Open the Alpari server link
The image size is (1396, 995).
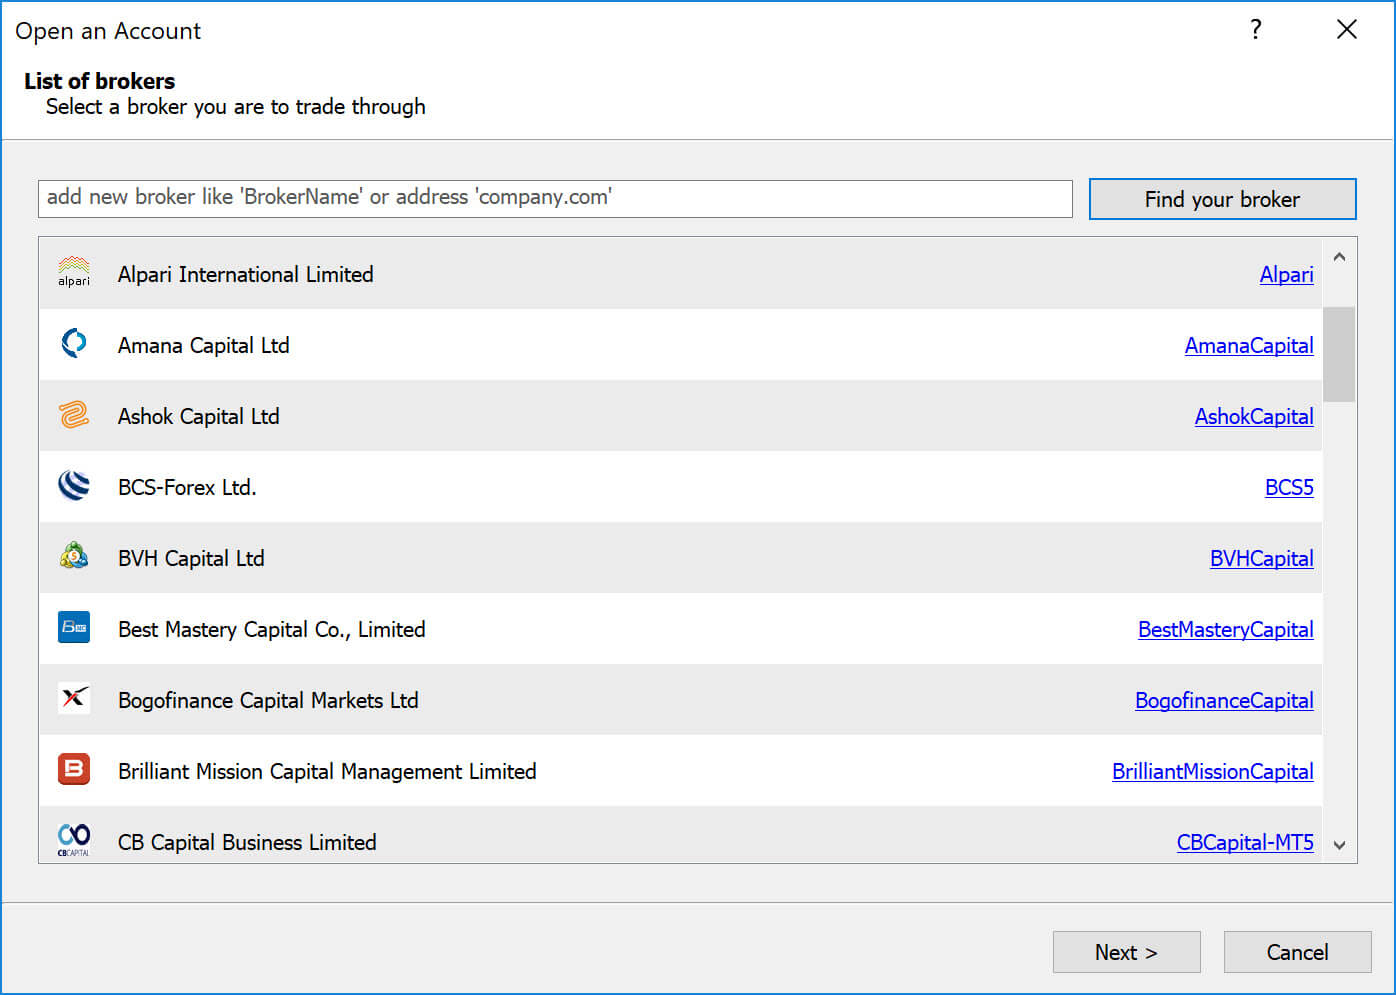click(1286, 274)
